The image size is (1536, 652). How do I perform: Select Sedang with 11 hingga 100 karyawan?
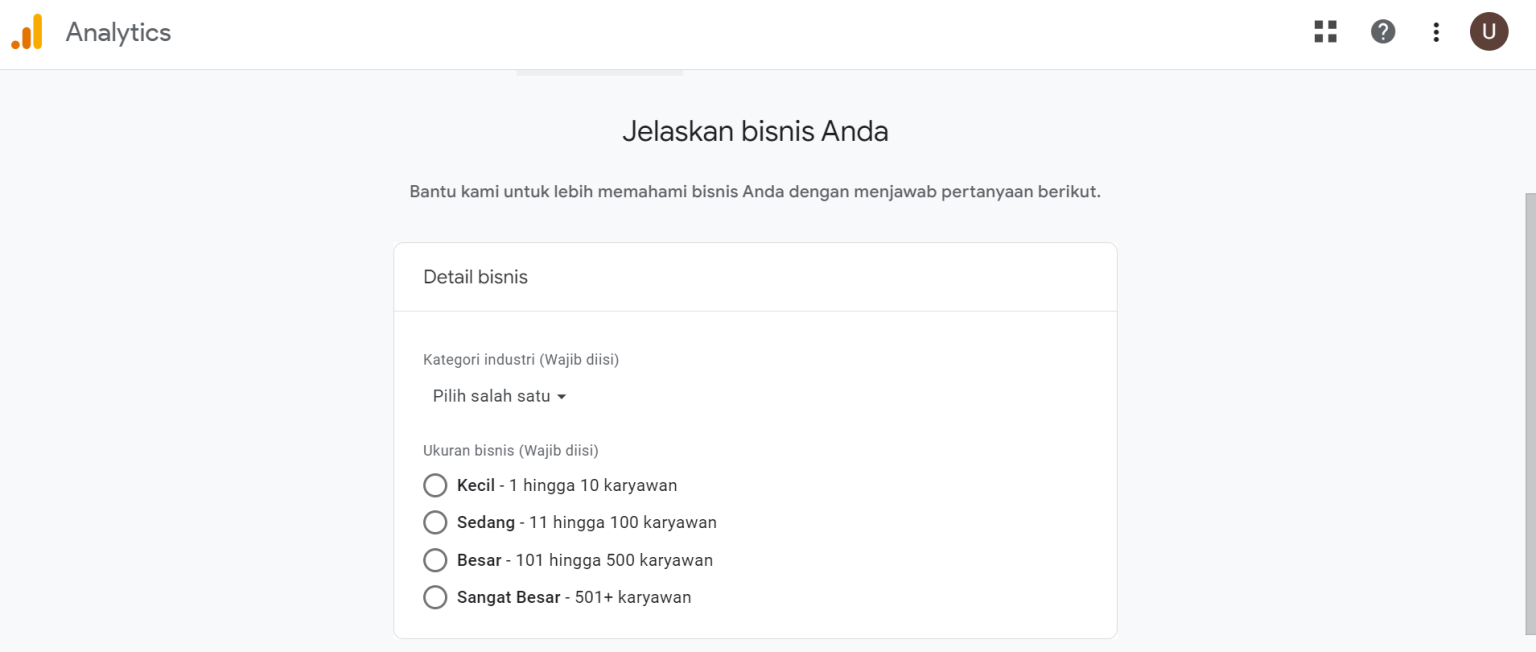tap(435, 522)
